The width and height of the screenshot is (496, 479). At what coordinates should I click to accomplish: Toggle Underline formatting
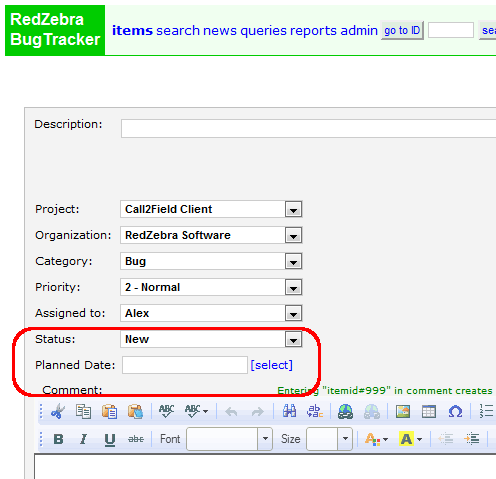(110, 440)
